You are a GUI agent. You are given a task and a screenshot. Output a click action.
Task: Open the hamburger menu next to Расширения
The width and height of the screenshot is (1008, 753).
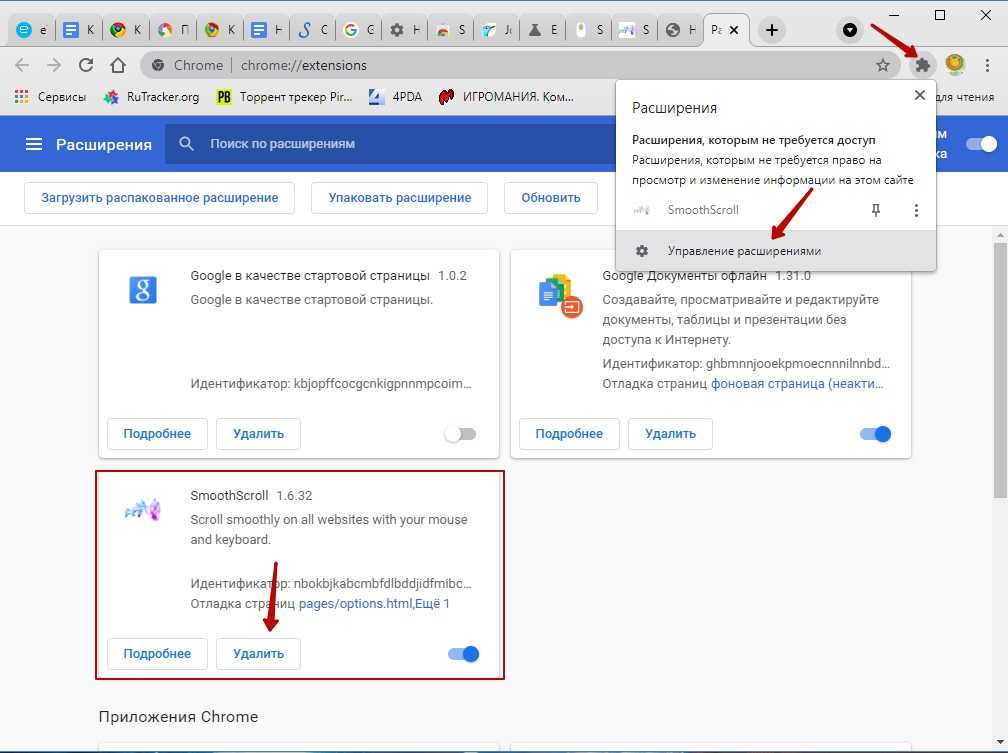34,144
